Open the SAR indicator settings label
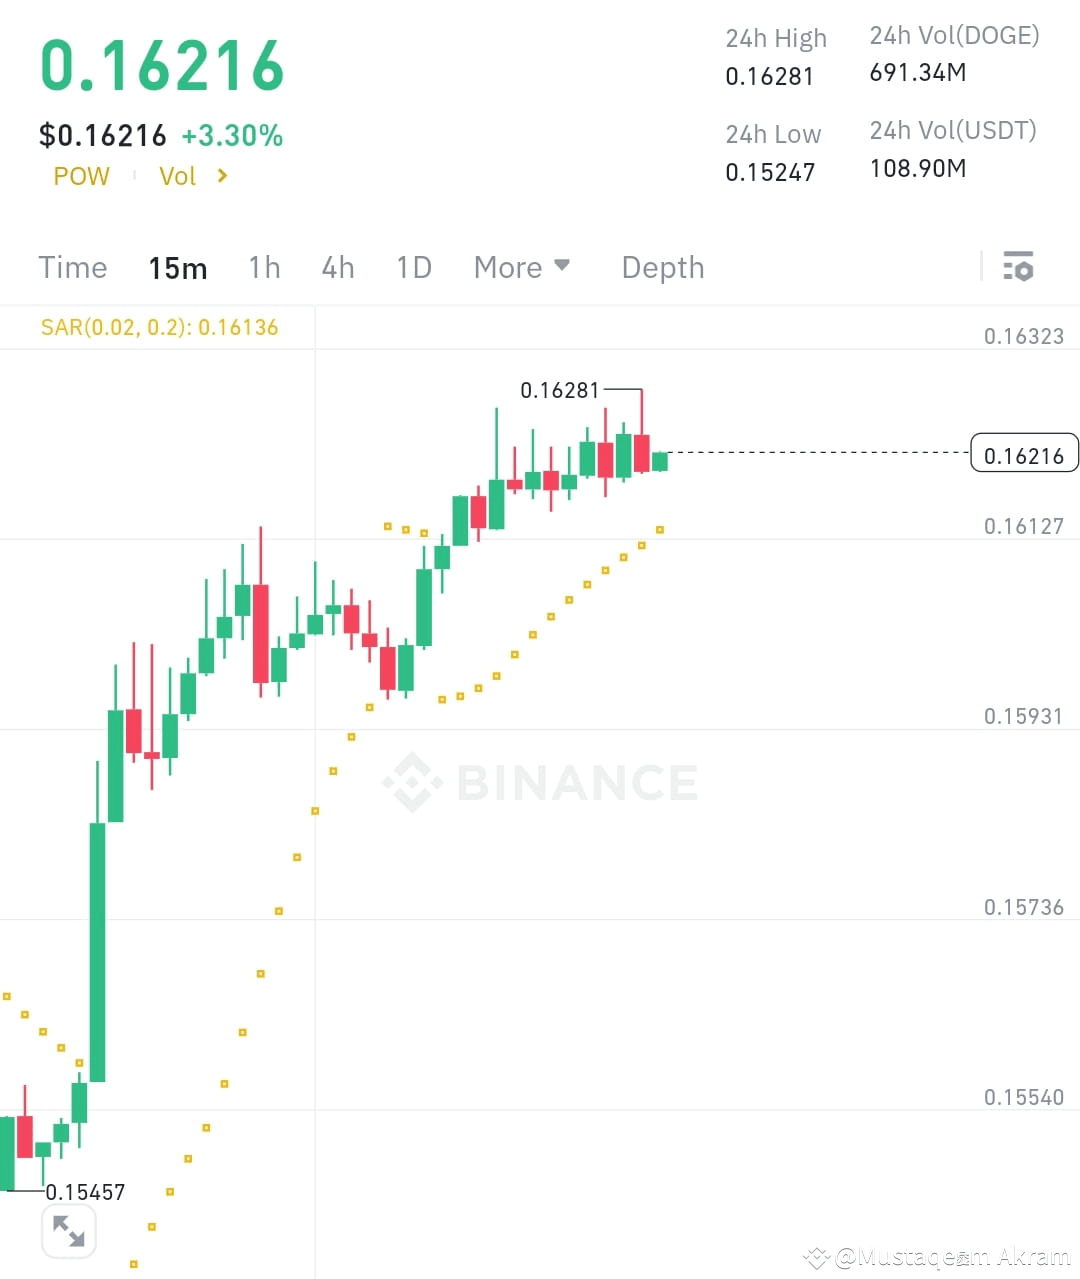Image resolution: width=1080 pixels, height=1279 pixels. coord(158,327)
